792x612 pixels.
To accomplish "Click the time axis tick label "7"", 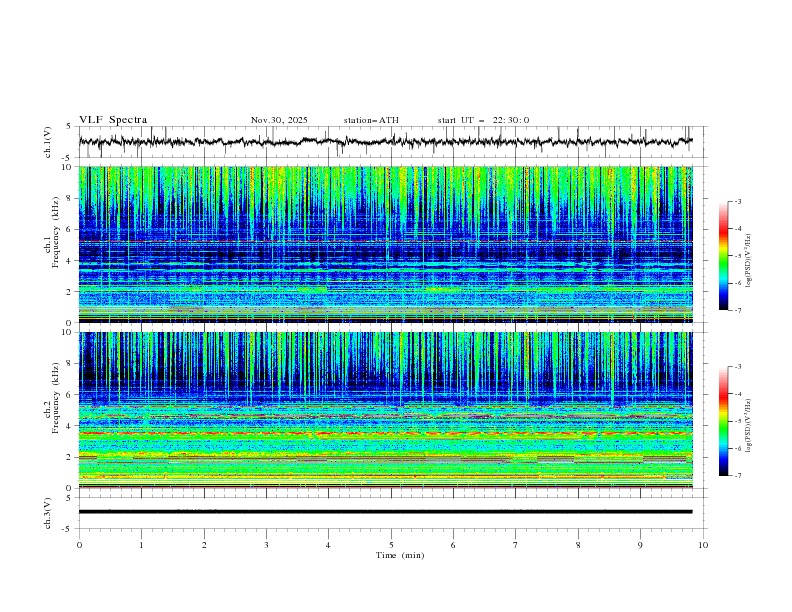I will point(516,545).
